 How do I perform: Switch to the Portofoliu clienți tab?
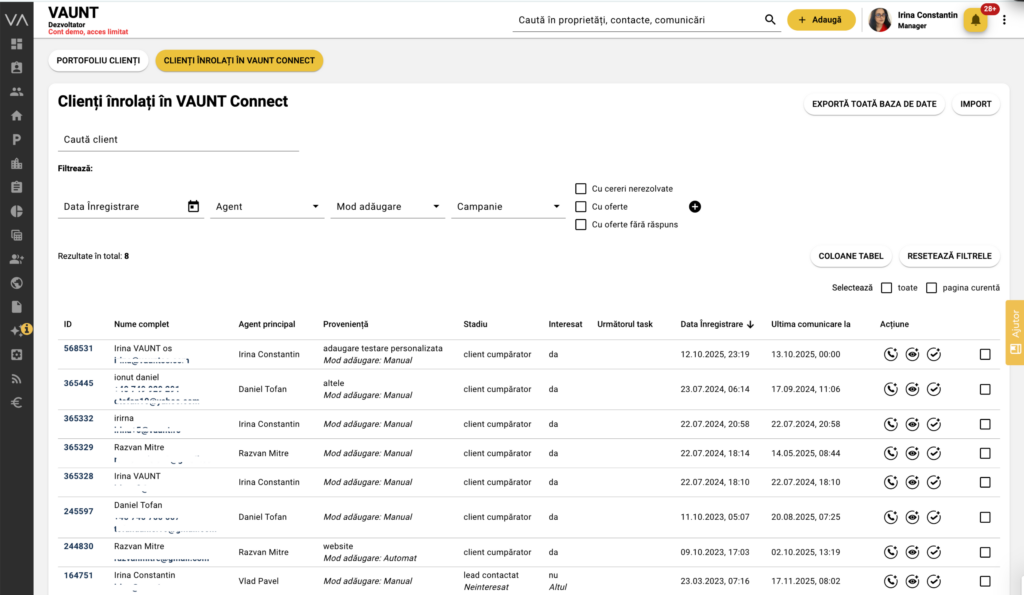coord(98,61)
